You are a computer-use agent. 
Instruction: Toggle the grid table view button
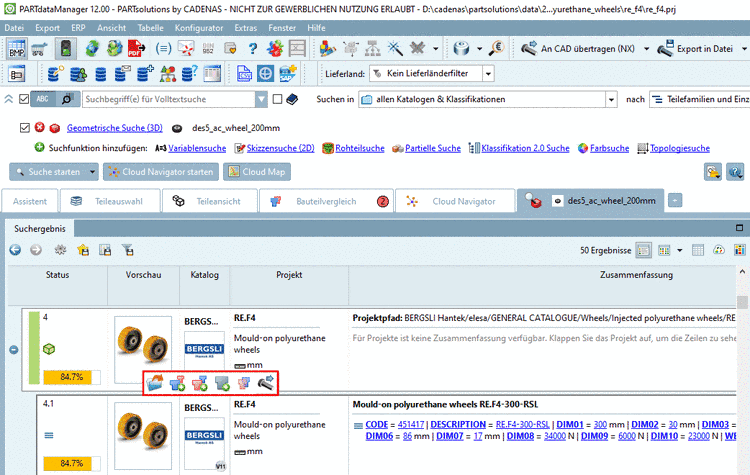(698, 250)
